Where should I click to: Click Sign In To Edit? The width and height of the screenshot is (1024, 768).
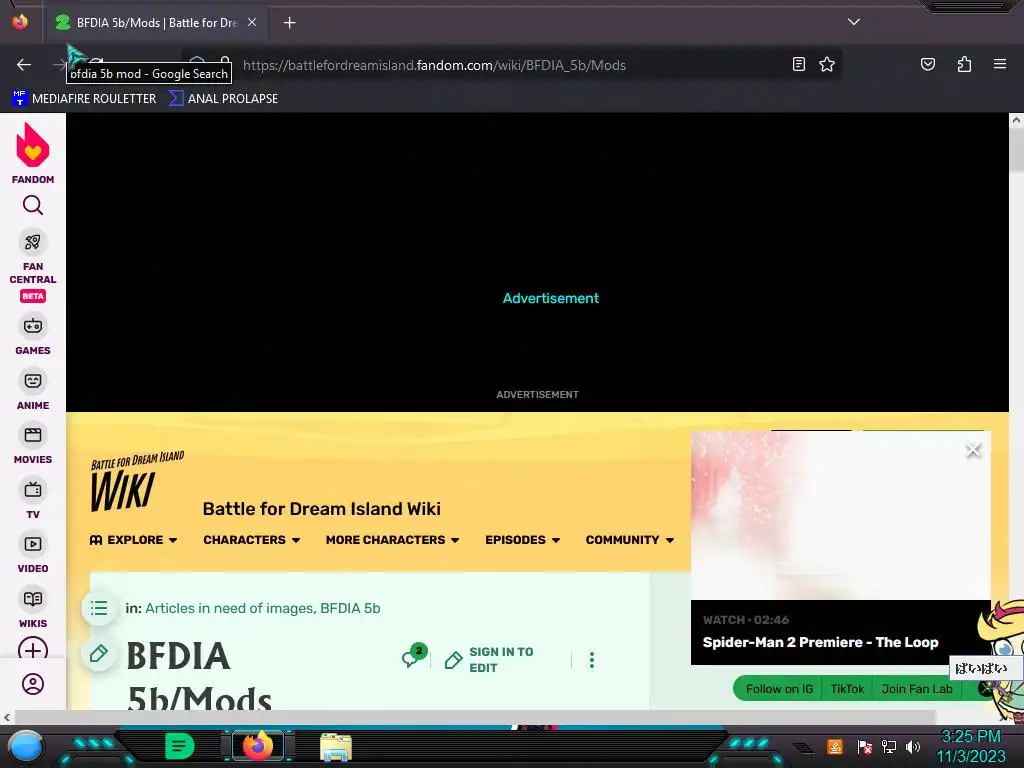[x=490, y=660]
